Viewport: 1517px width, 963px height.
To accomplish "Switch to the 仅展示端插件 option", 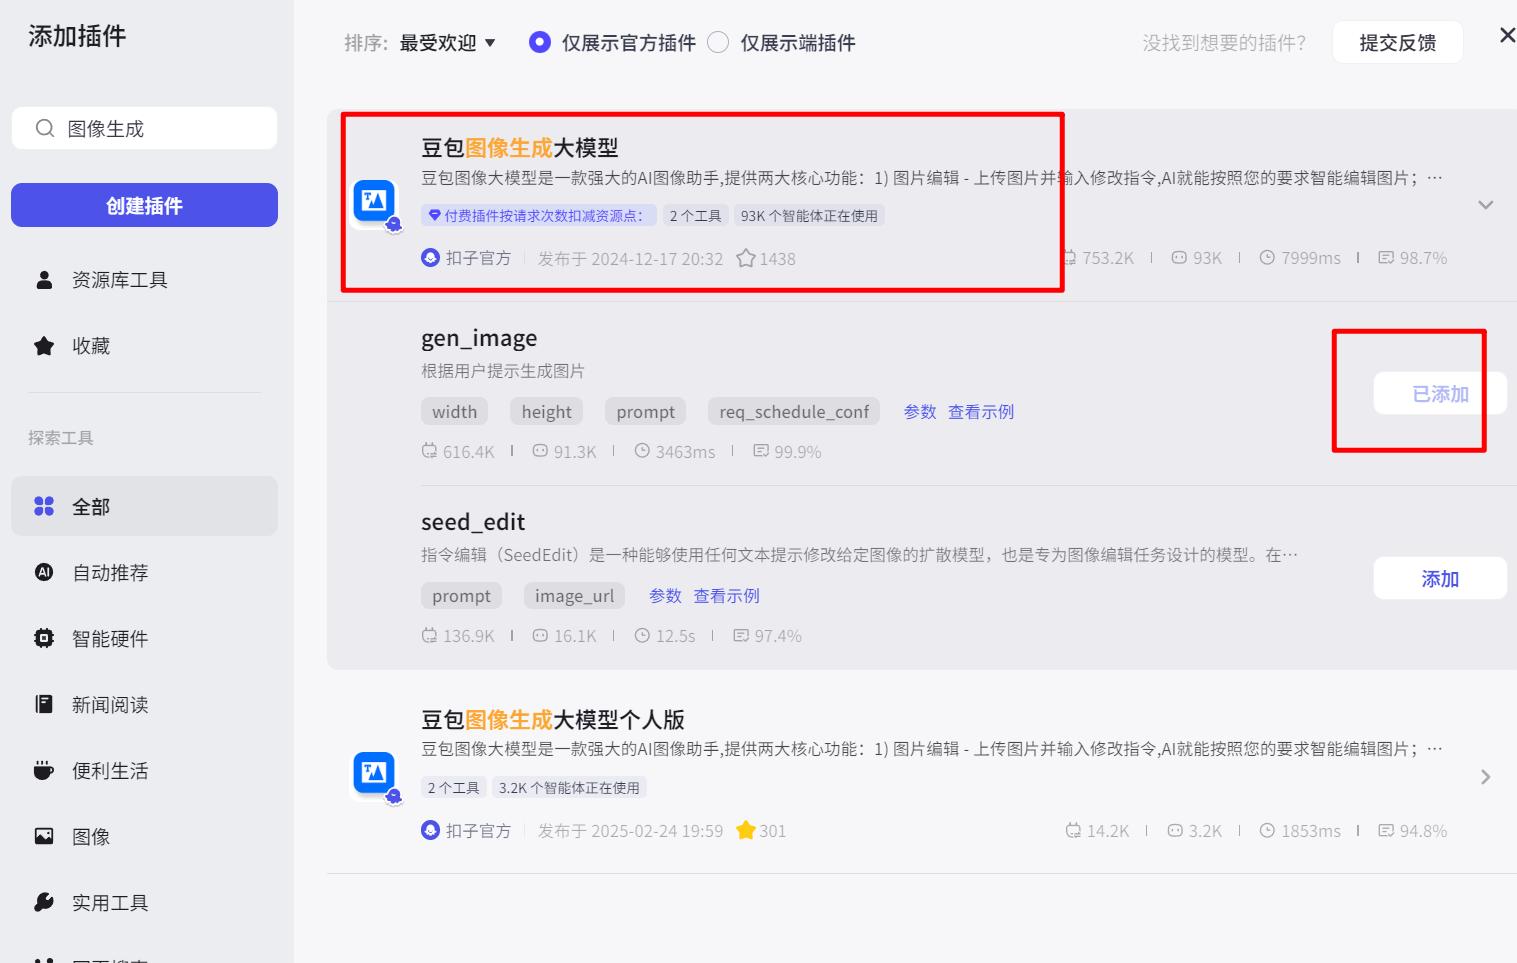I will point(717,42).
